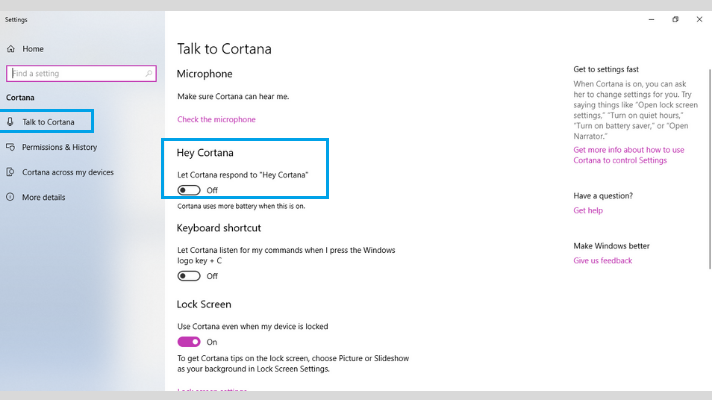The width and height of the screenshot is (712, 400).
Task: Open the Check the microphone link
Action: click(216, 119)
